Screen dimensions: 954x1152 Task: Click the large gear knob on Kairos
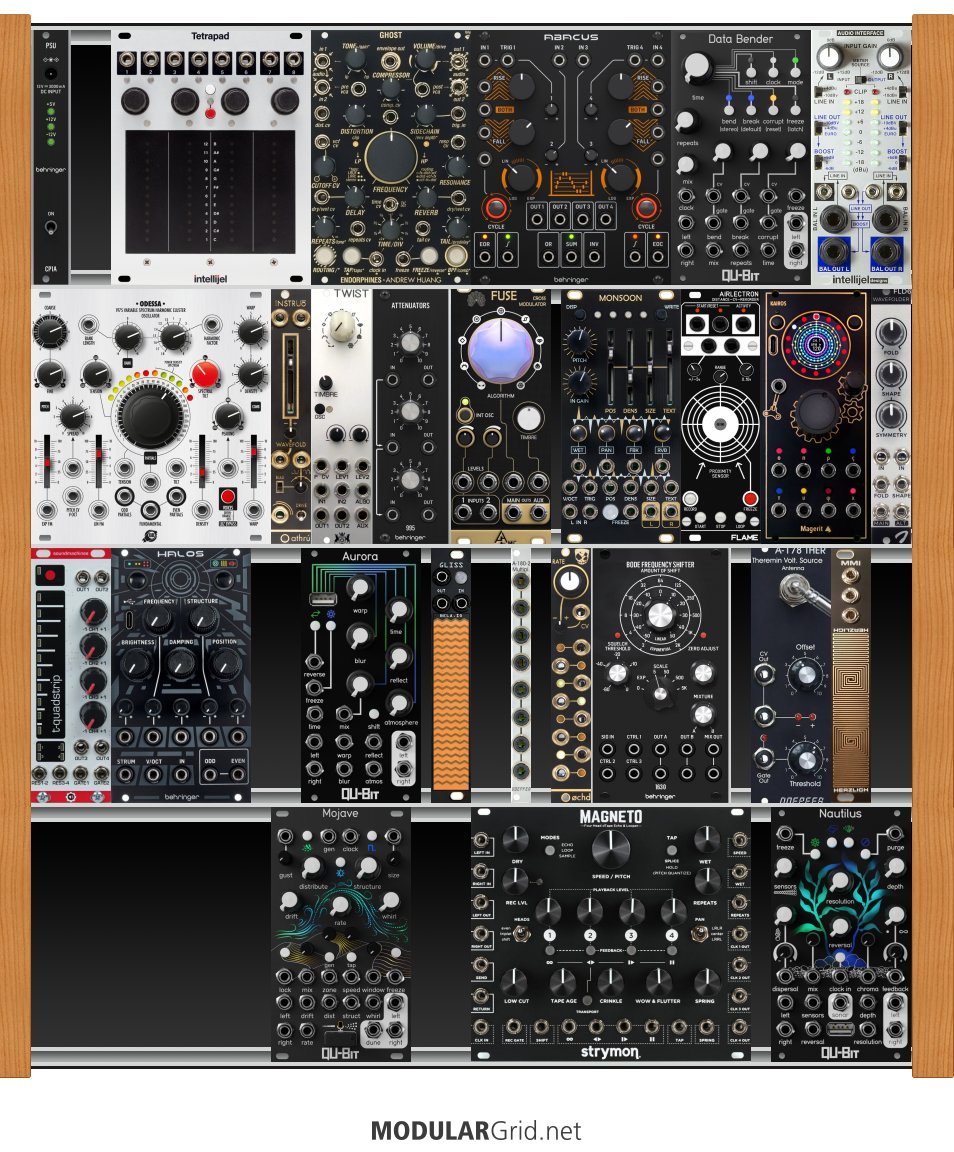point(819,415)
